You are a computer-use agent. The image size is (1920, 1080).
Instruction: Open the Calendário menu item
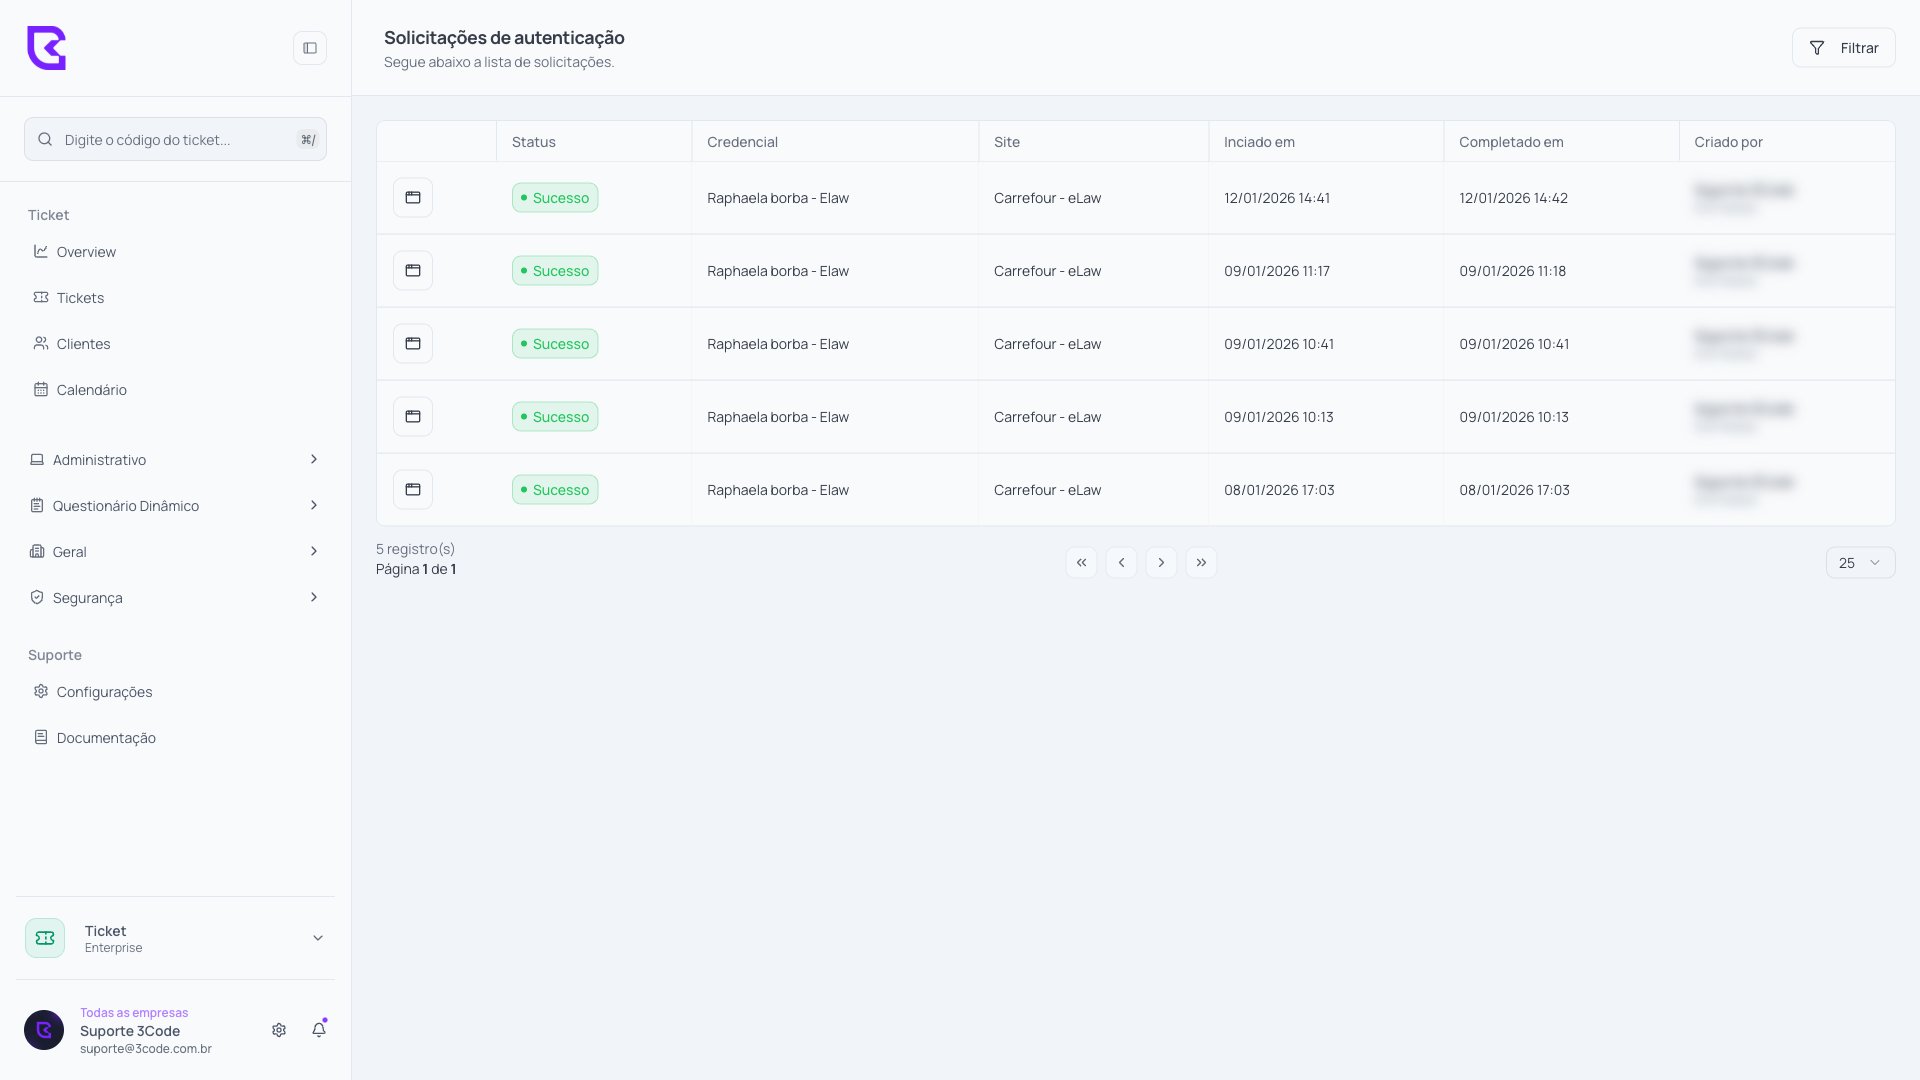coord(175,390)
